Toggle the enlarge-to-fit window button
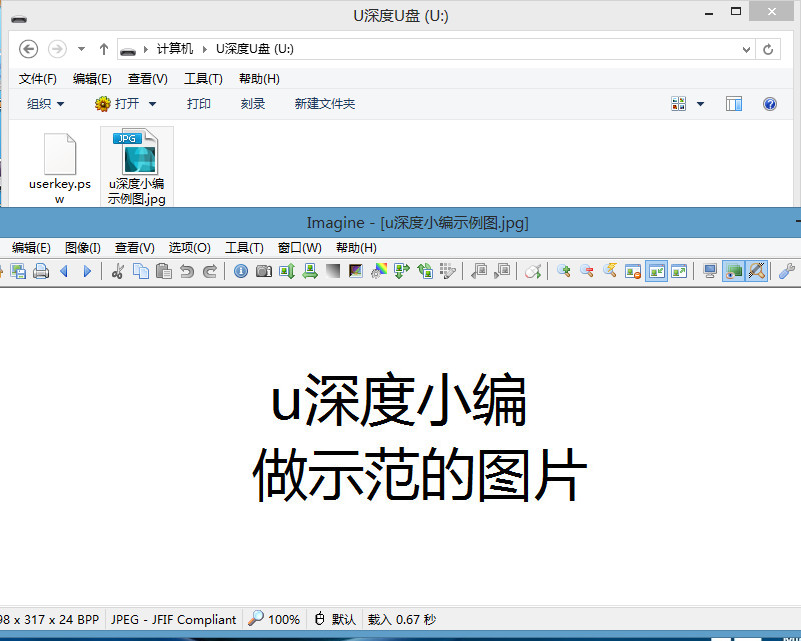 pos(679,271)
